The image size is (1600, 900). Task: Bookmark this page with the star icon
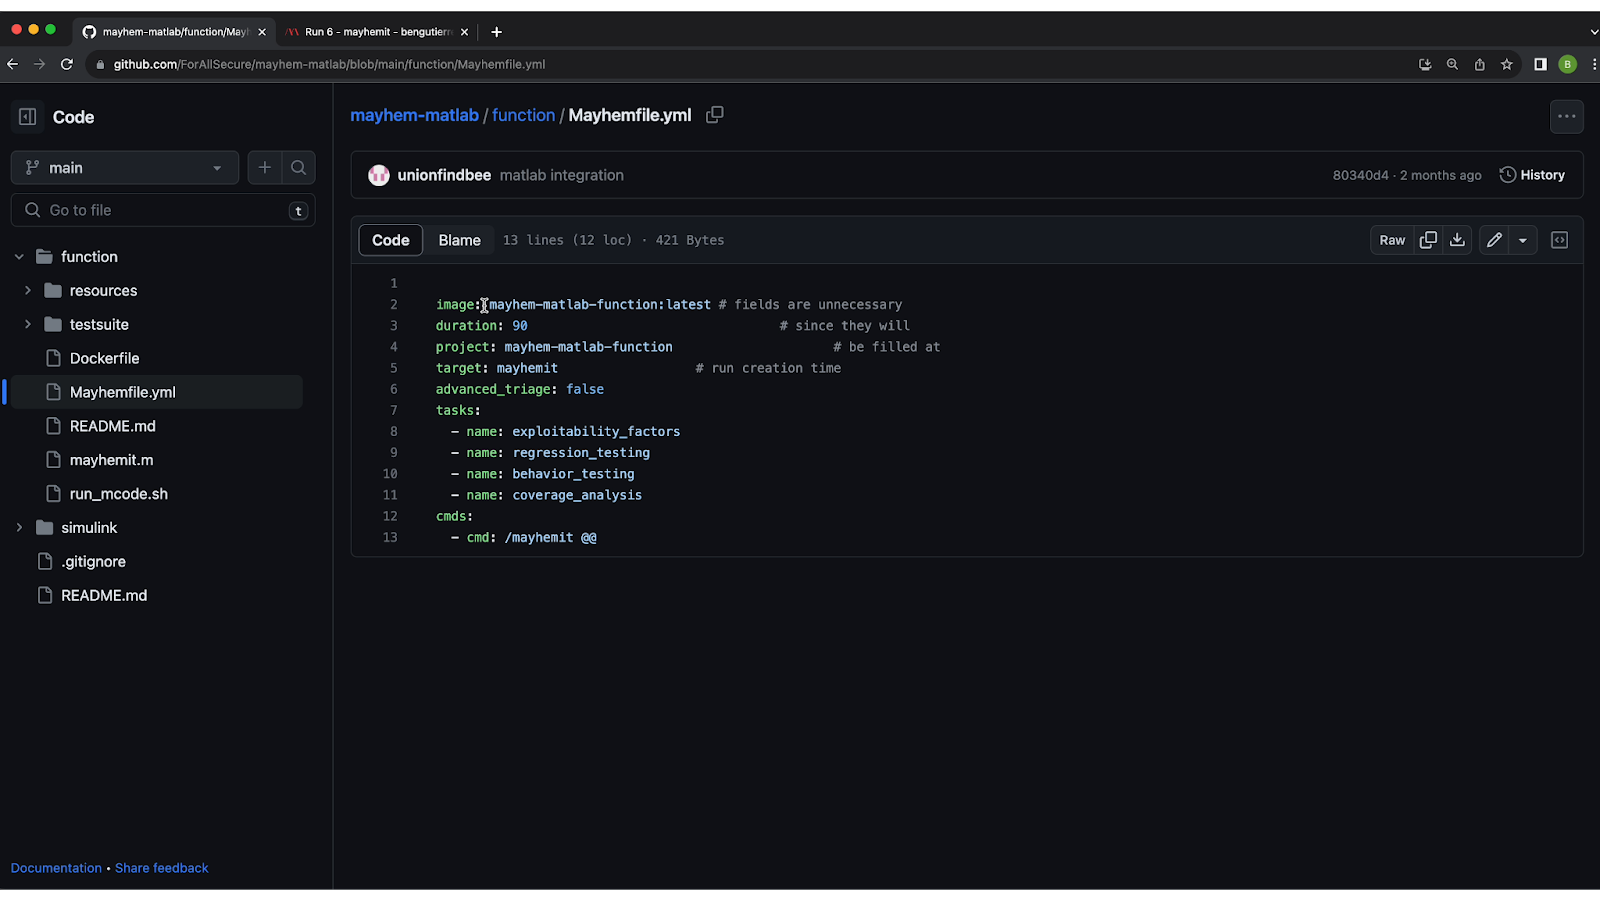point(1507,64)
